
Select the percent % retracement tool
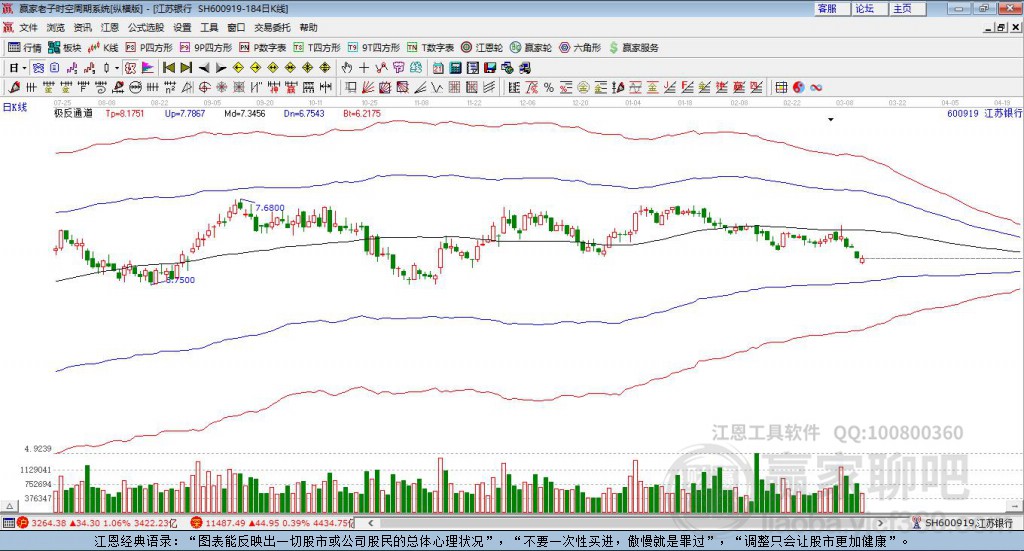tap(549, 87)
